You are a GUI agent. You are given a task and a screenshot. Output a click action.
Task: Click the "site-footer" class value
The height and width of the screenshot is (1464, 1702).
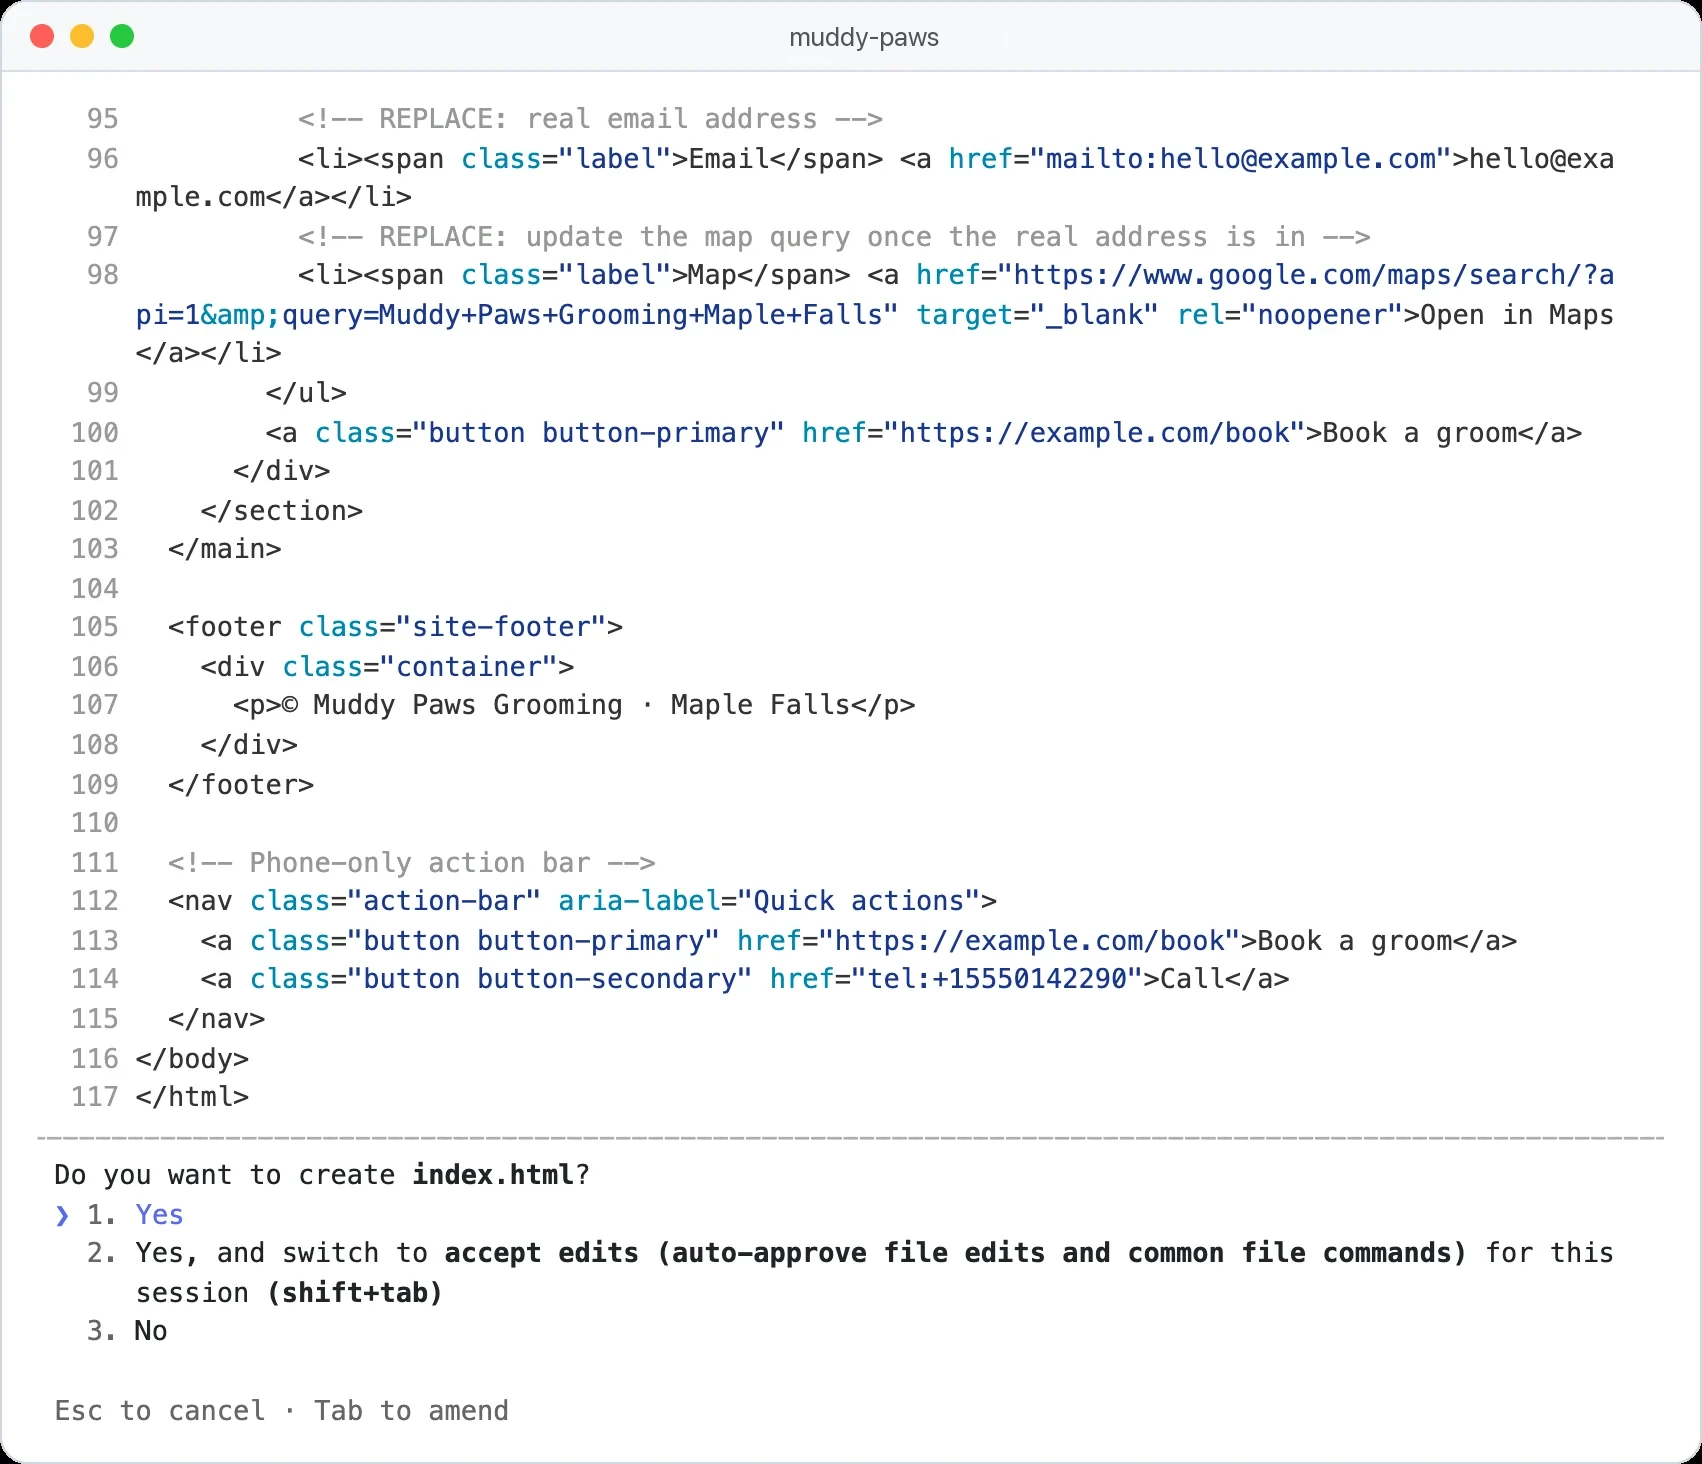point(501,627)
